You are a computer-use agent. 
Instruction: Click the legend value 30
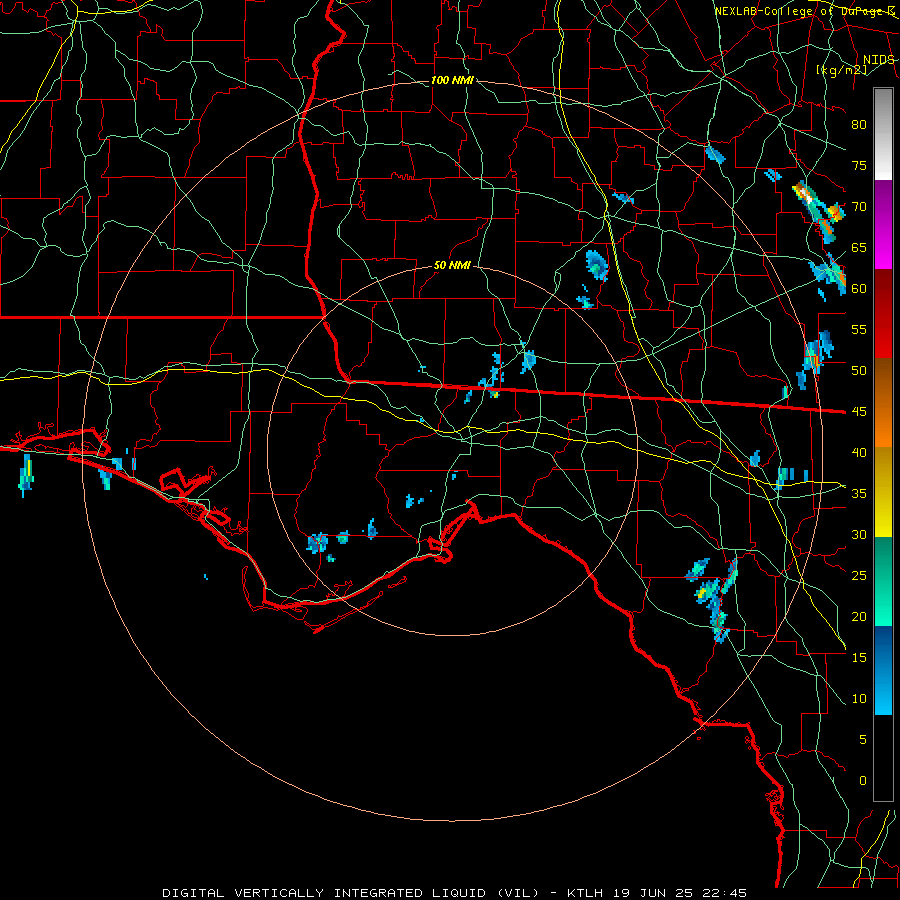tap(859, 535)
